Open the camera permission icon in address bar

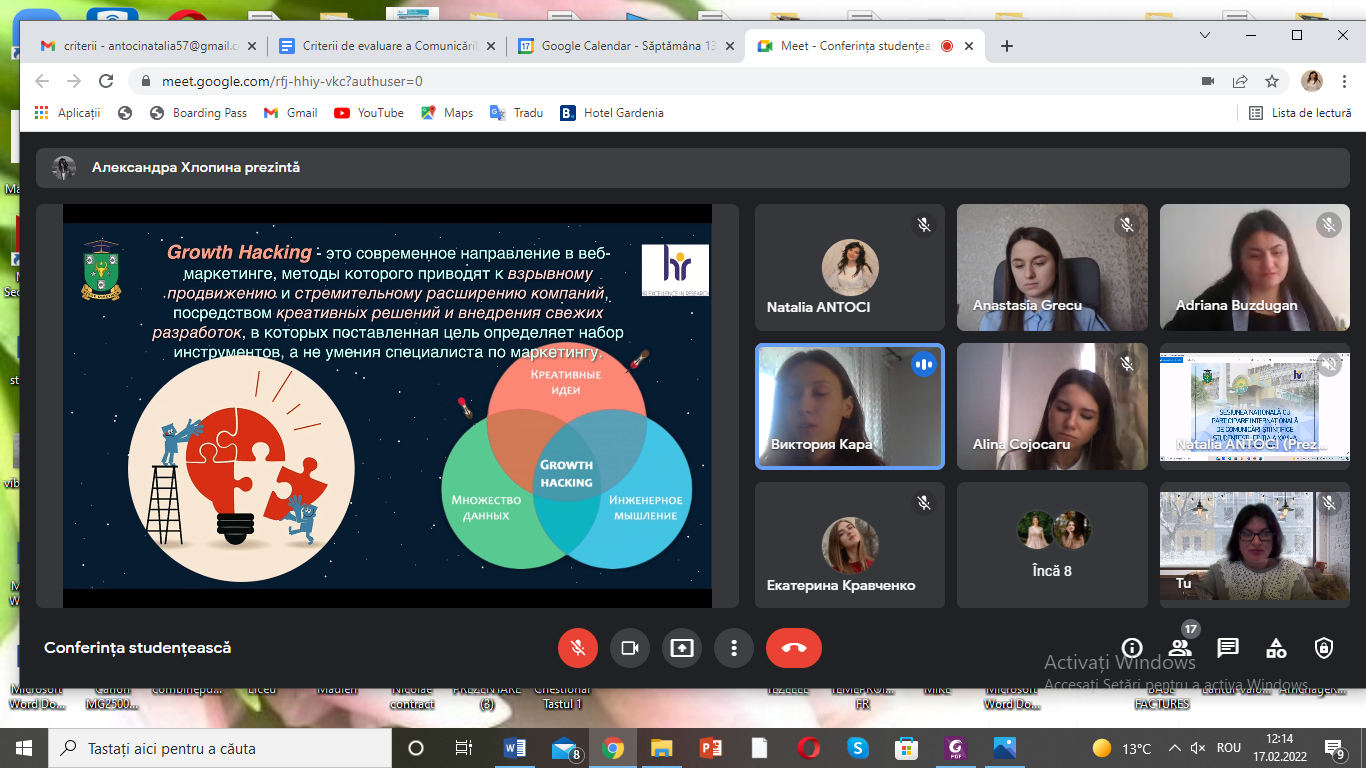(x=1208, y=81)
